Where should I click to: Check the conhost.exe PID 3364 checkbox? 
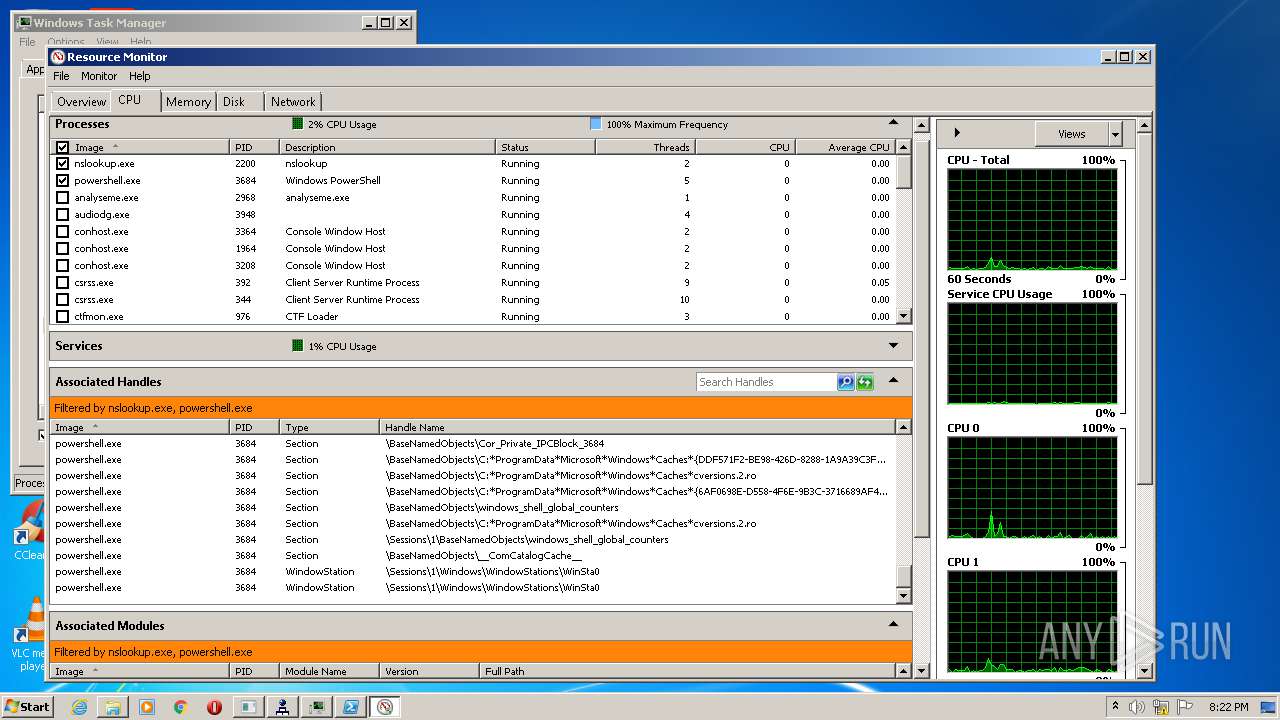point(63,231)
